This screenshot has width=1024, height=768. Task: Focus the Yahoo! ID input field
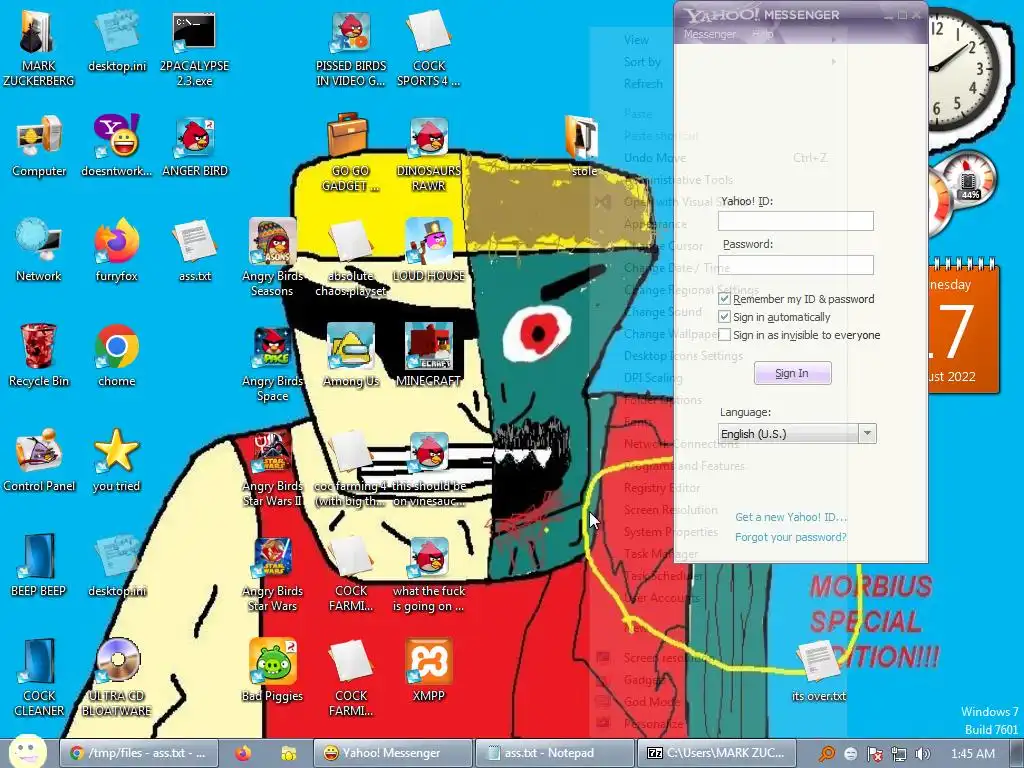tap(795, 221)
